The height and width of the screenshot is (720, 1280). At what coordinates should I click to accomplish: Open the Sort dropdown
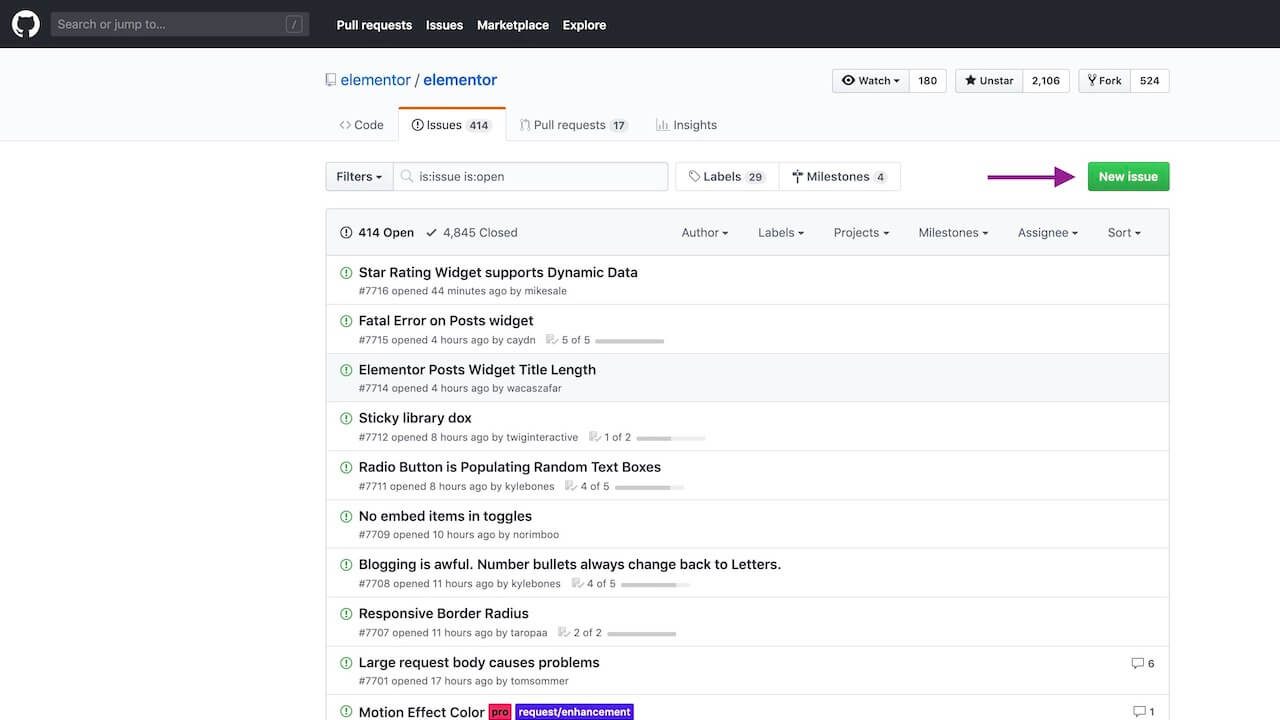pyautogui.click(x=1124, y=232)
